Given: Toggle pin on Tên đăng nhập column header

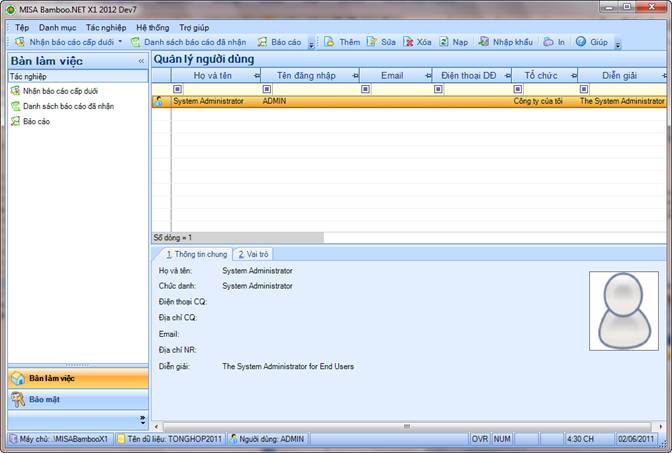Looking at the screenshot, I should (355, 76).
